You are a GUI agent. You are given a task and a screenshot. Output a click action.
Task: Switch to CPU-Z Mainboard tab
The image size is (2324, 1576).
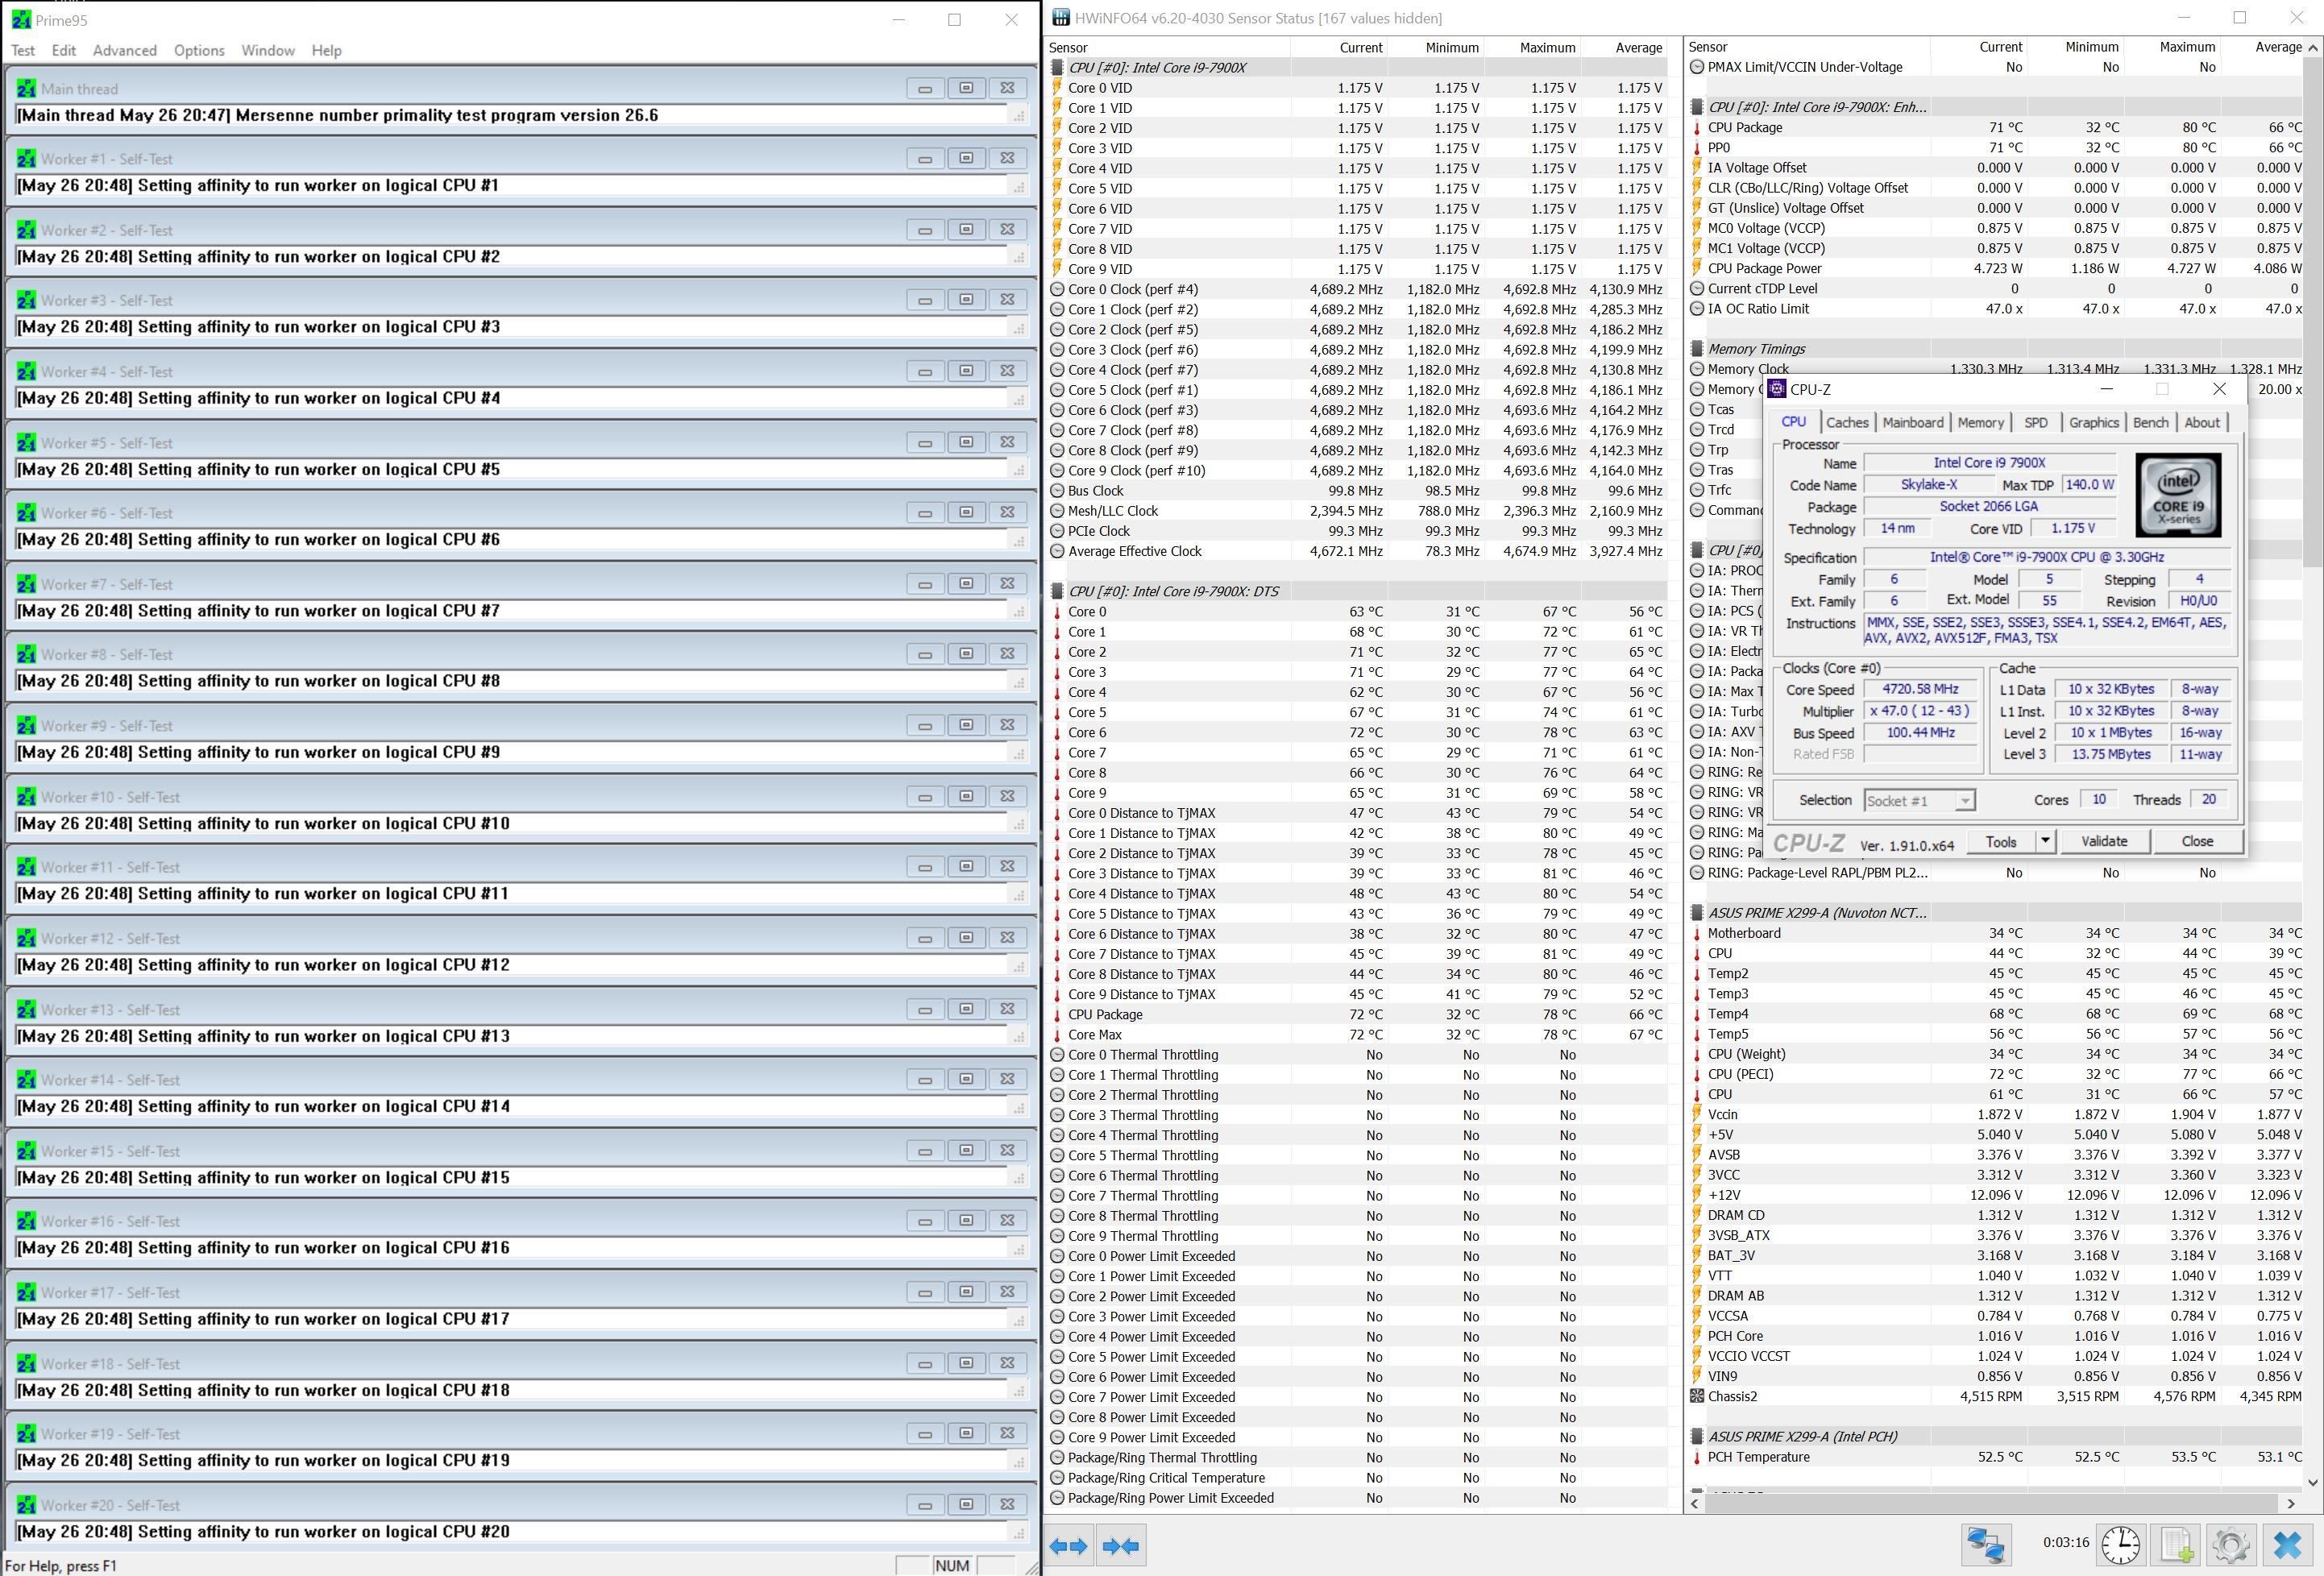(x=1913, y=422)
